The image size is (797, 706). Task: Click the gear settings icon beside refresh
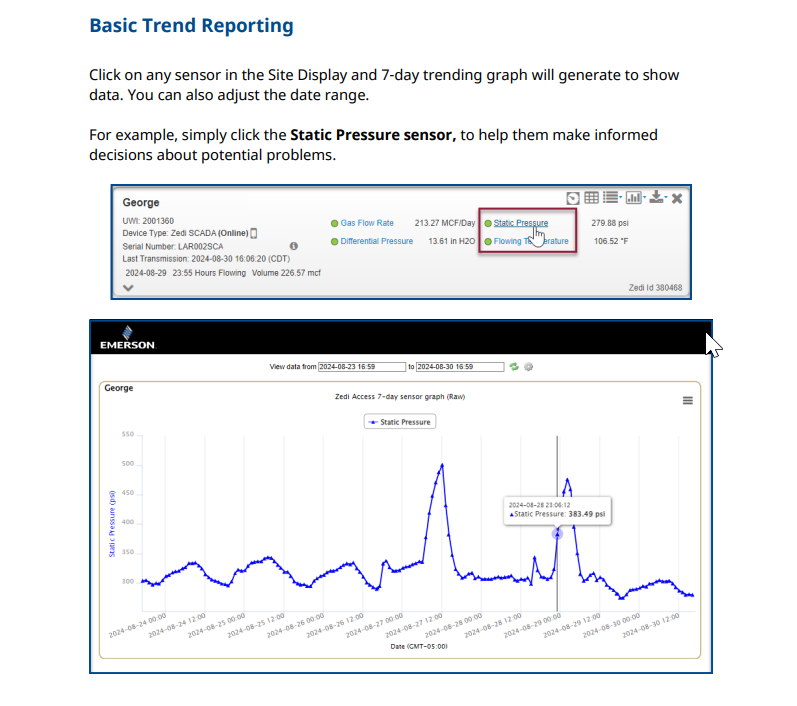click(529, 367)
